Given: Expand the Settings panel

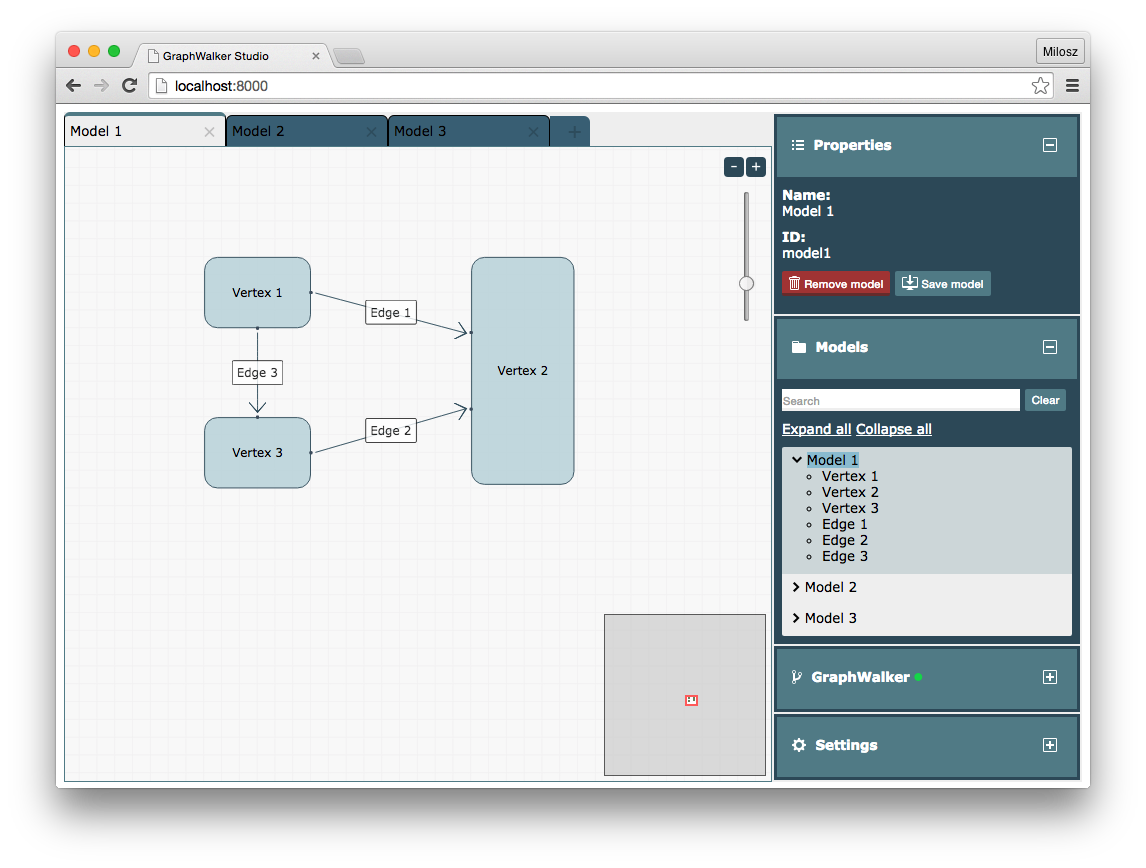Looking at the screenshot, I should (1050, 744).
